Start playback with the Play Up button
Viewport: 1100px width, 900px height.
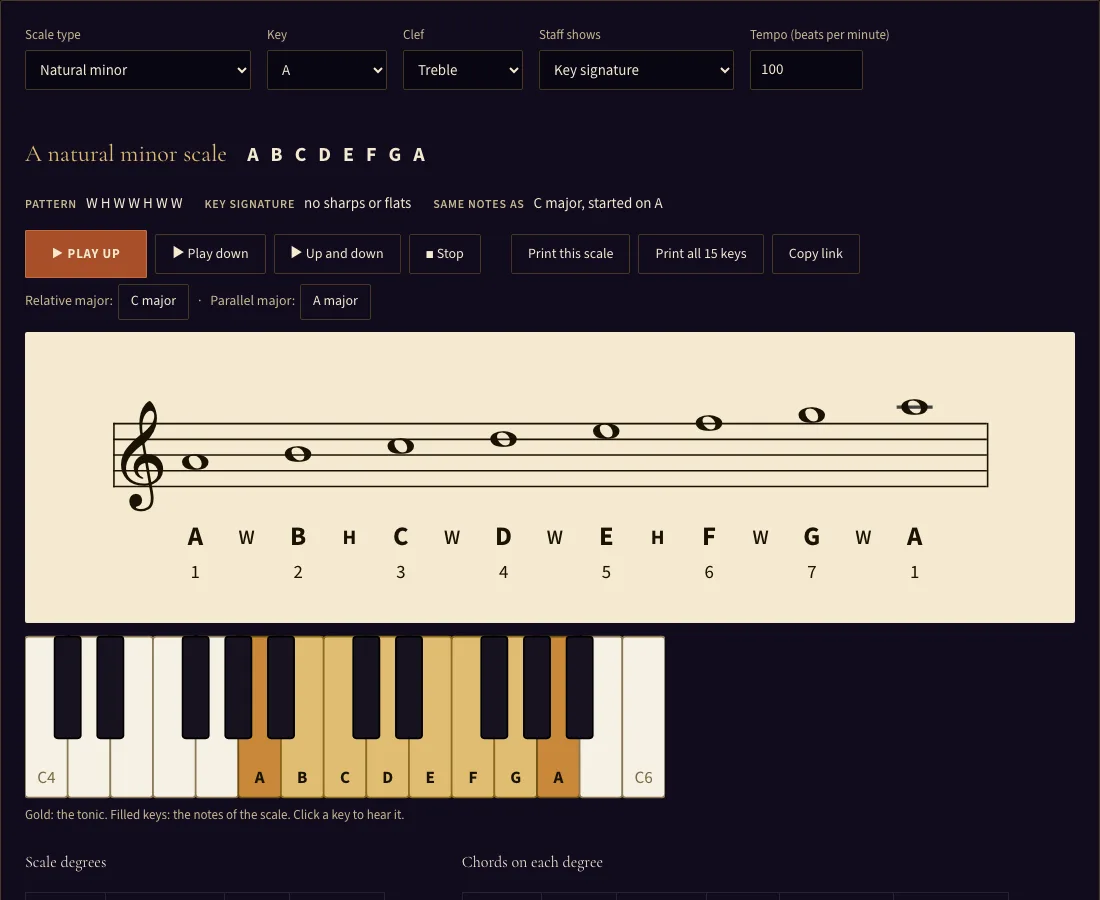click(x=86, y=254)
